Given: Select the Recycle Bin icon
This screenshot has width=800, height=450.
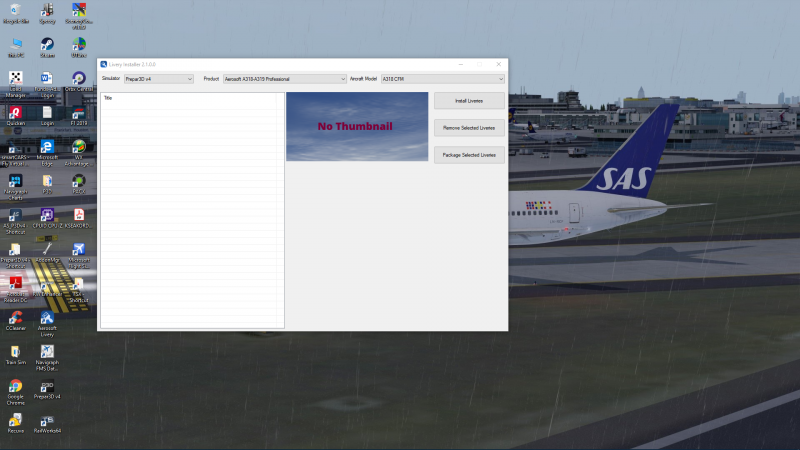Looking at the screenshot, I should coord(15,13).
